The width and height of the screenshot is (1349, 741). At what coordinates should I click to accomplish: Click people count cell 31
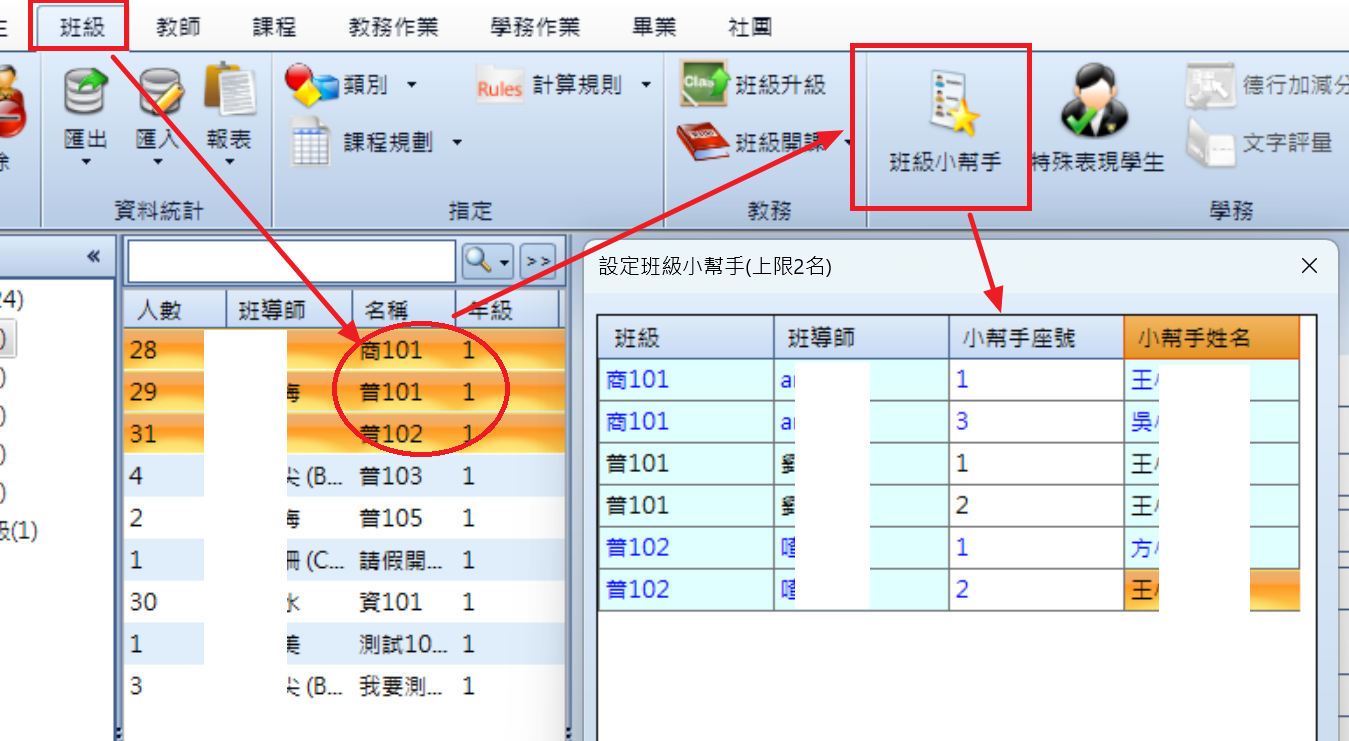[164, 434]
